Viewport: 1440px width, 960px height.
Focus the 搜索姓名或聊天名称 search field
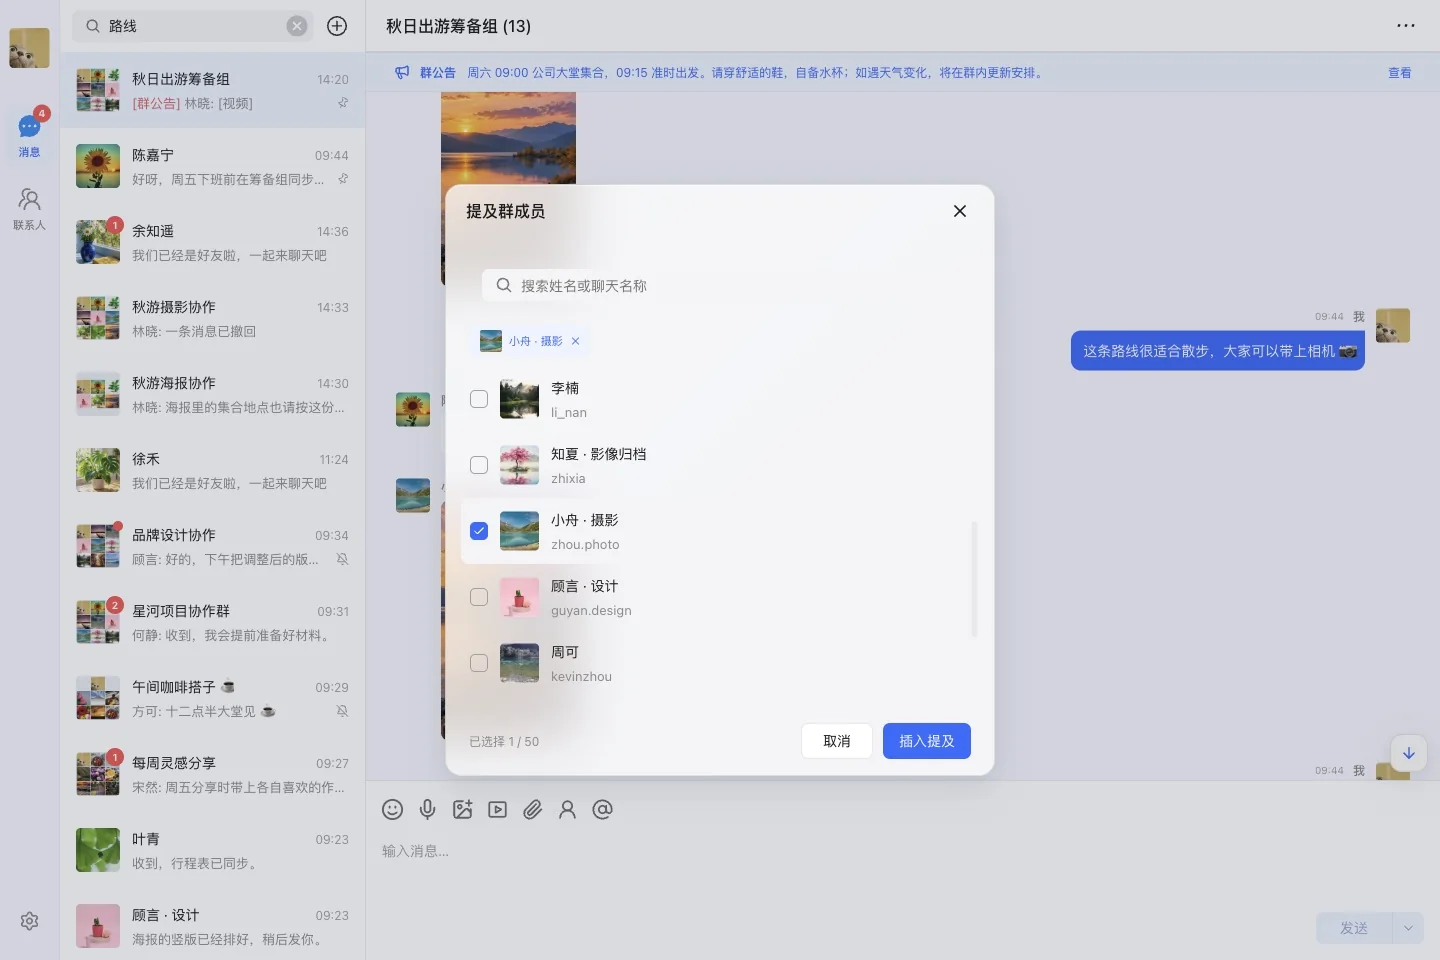720,286
